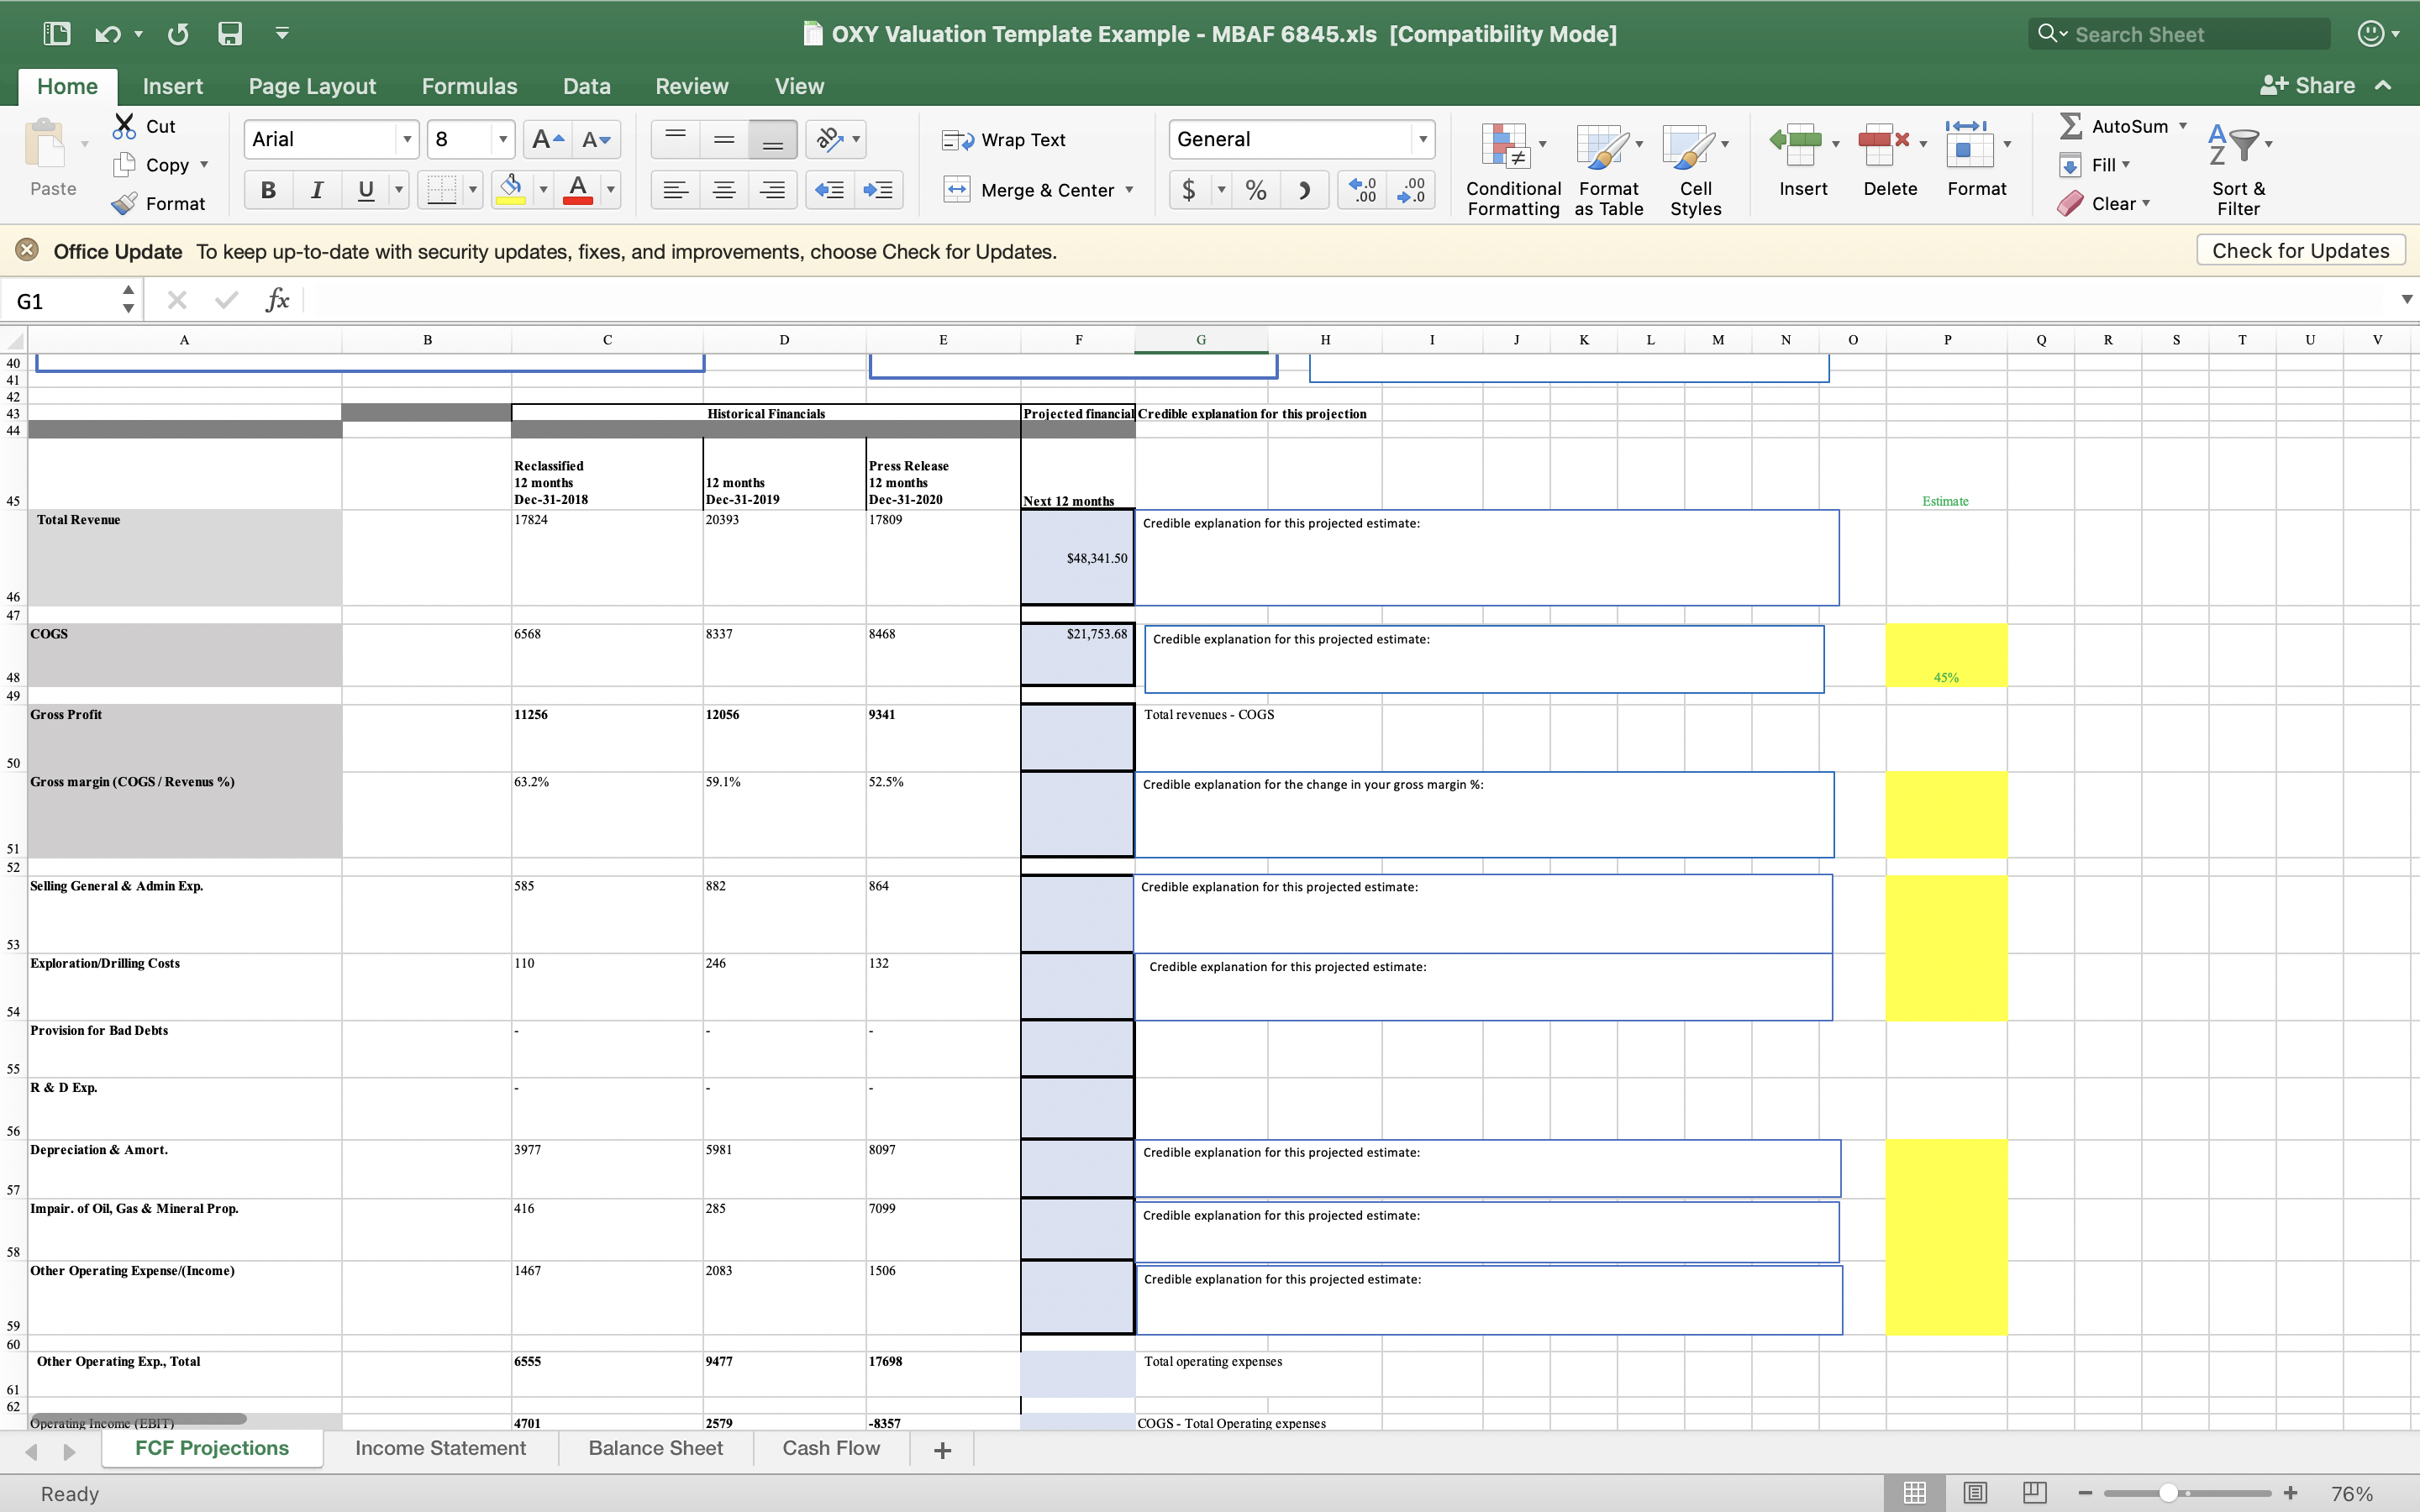Open Conditional Formatting options
This screenshot has height=1512, width=2420.
[x=1510, y=165]
